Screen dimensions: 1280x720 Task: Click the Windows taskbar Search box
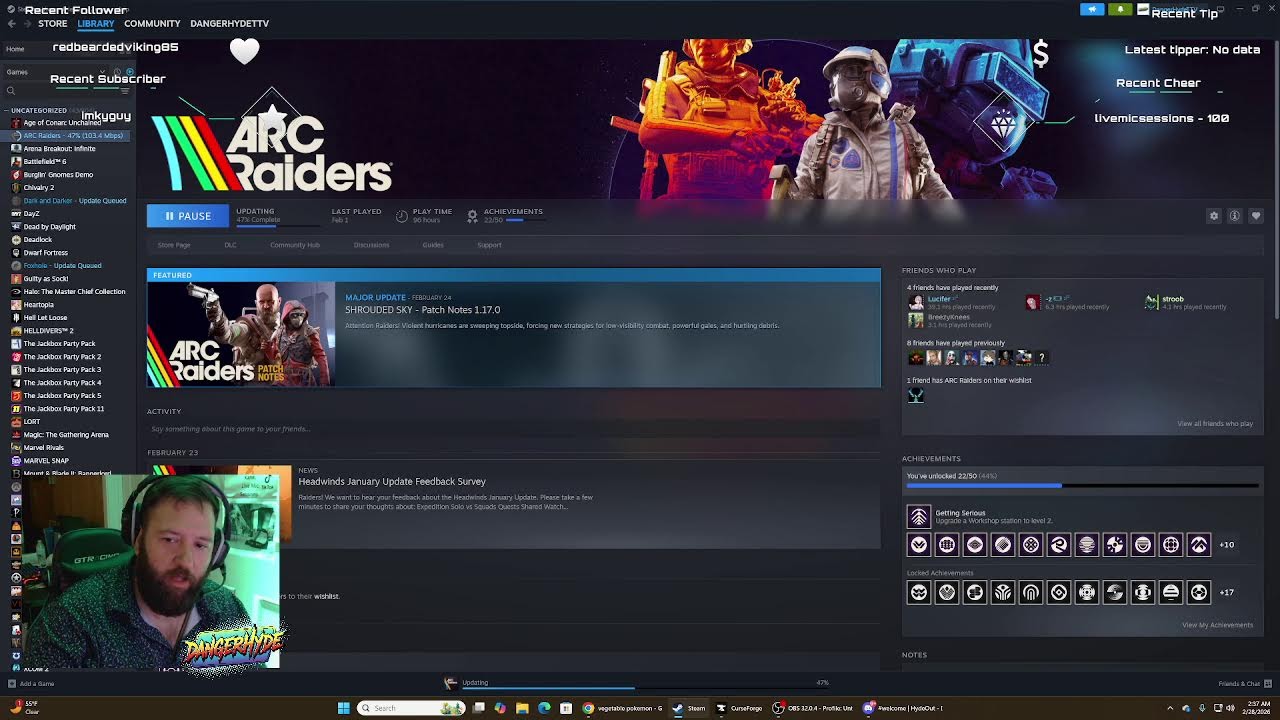(412, 708)
